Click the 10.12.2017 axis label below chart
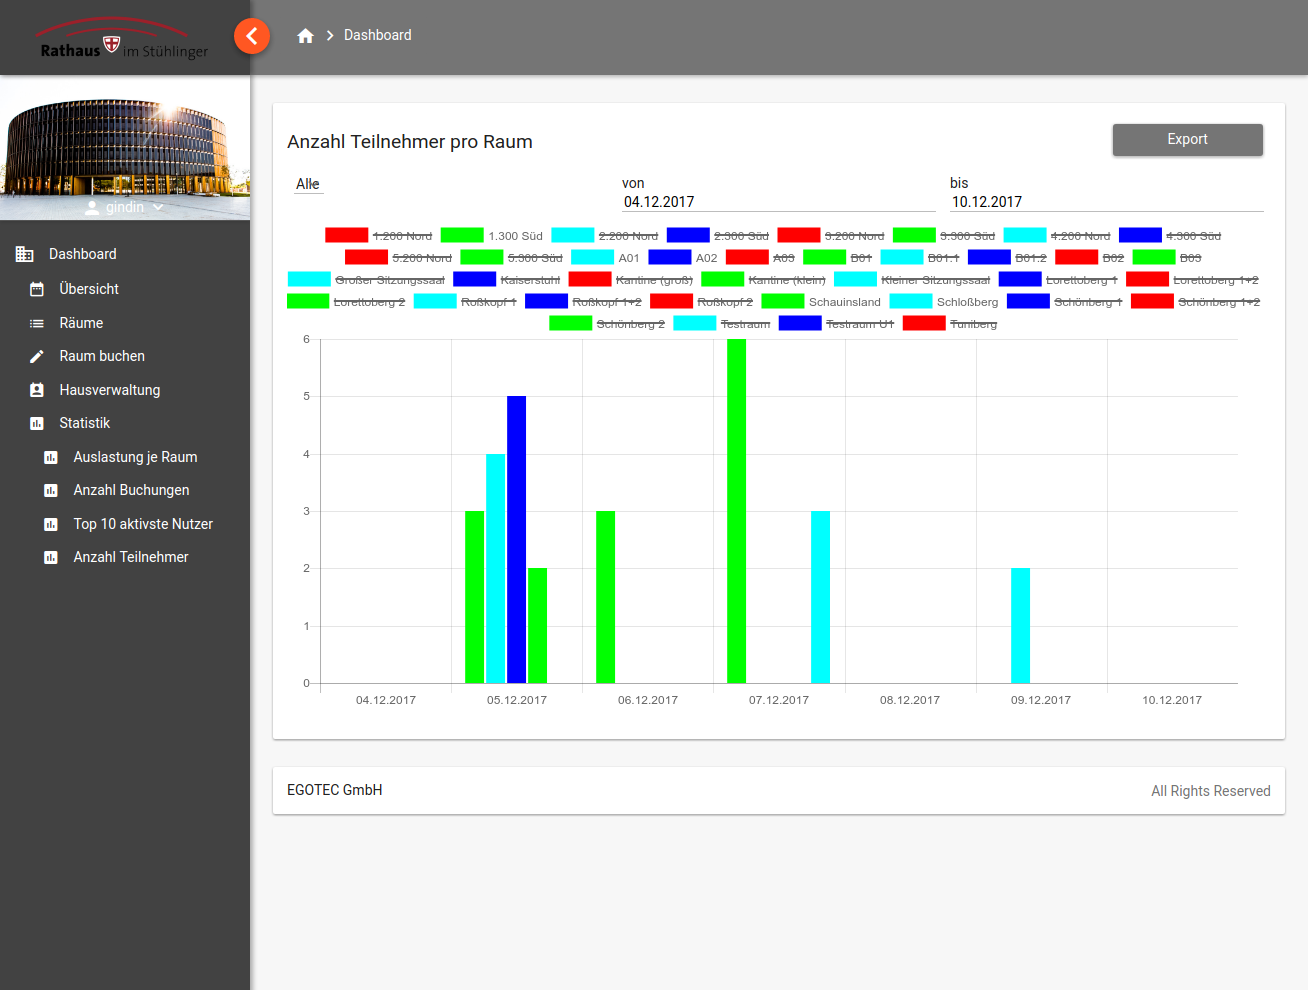This screenshot has width=1308, height=990. tap(1172, 700)
